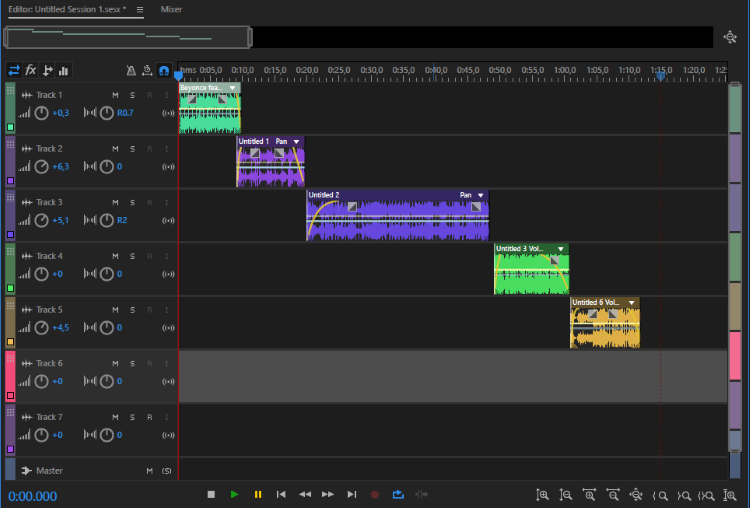
Task: Toggle the metronome icon
Action: coord(131,71)
